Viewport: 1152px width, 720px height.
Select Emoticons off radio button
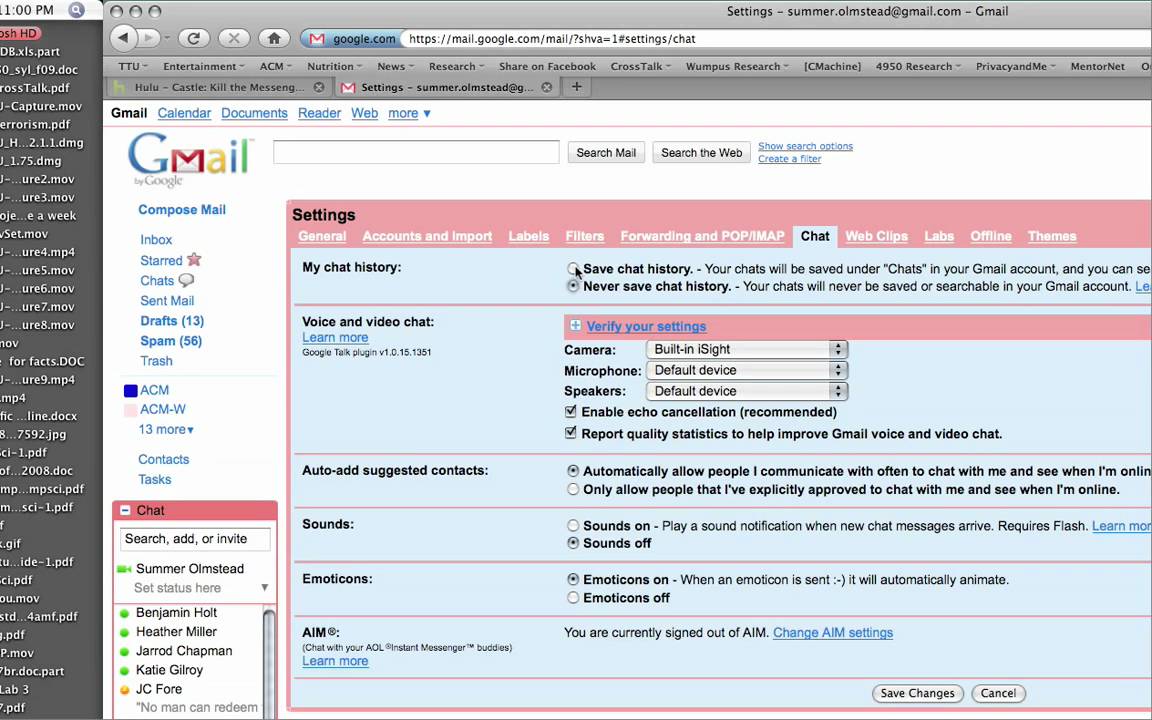[x=573, y=598]
